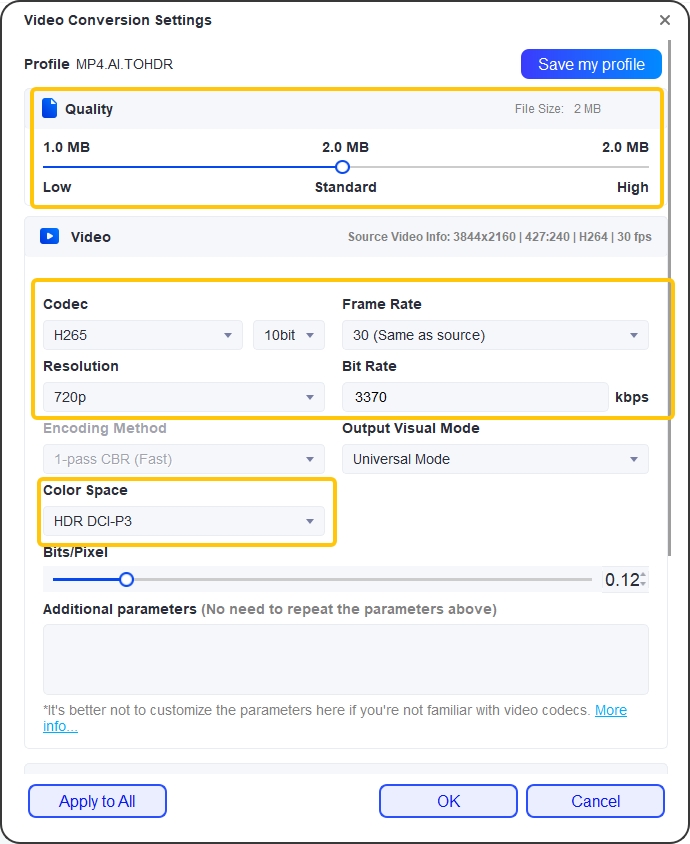Viewport: 690px width, 844px height.
Task: Cancel the conversion settings changes
Action: tap(595, 801)
